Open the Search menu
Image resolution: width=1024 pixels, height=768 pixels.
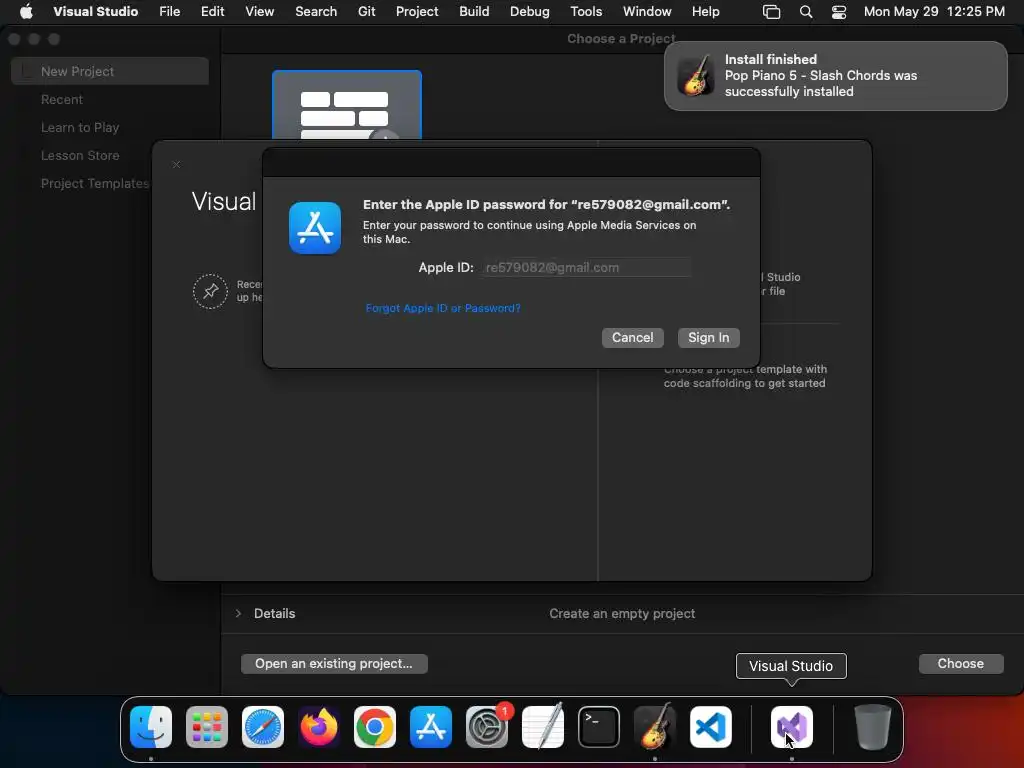315,11
